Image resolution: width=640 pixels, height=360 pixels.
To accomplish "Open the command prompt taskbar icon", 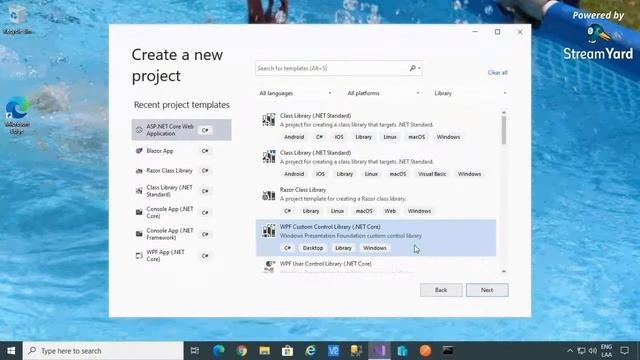I will (448, 351).
